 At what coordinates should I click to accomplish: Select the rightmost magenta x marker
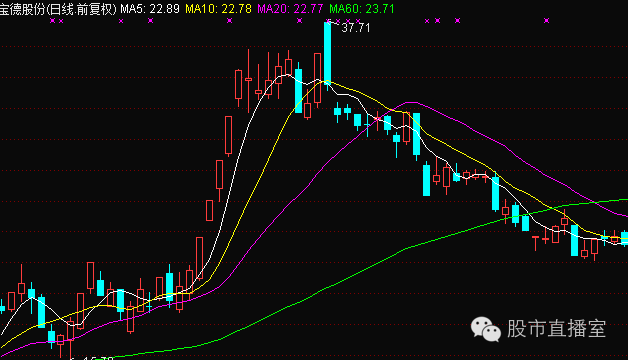546,20
